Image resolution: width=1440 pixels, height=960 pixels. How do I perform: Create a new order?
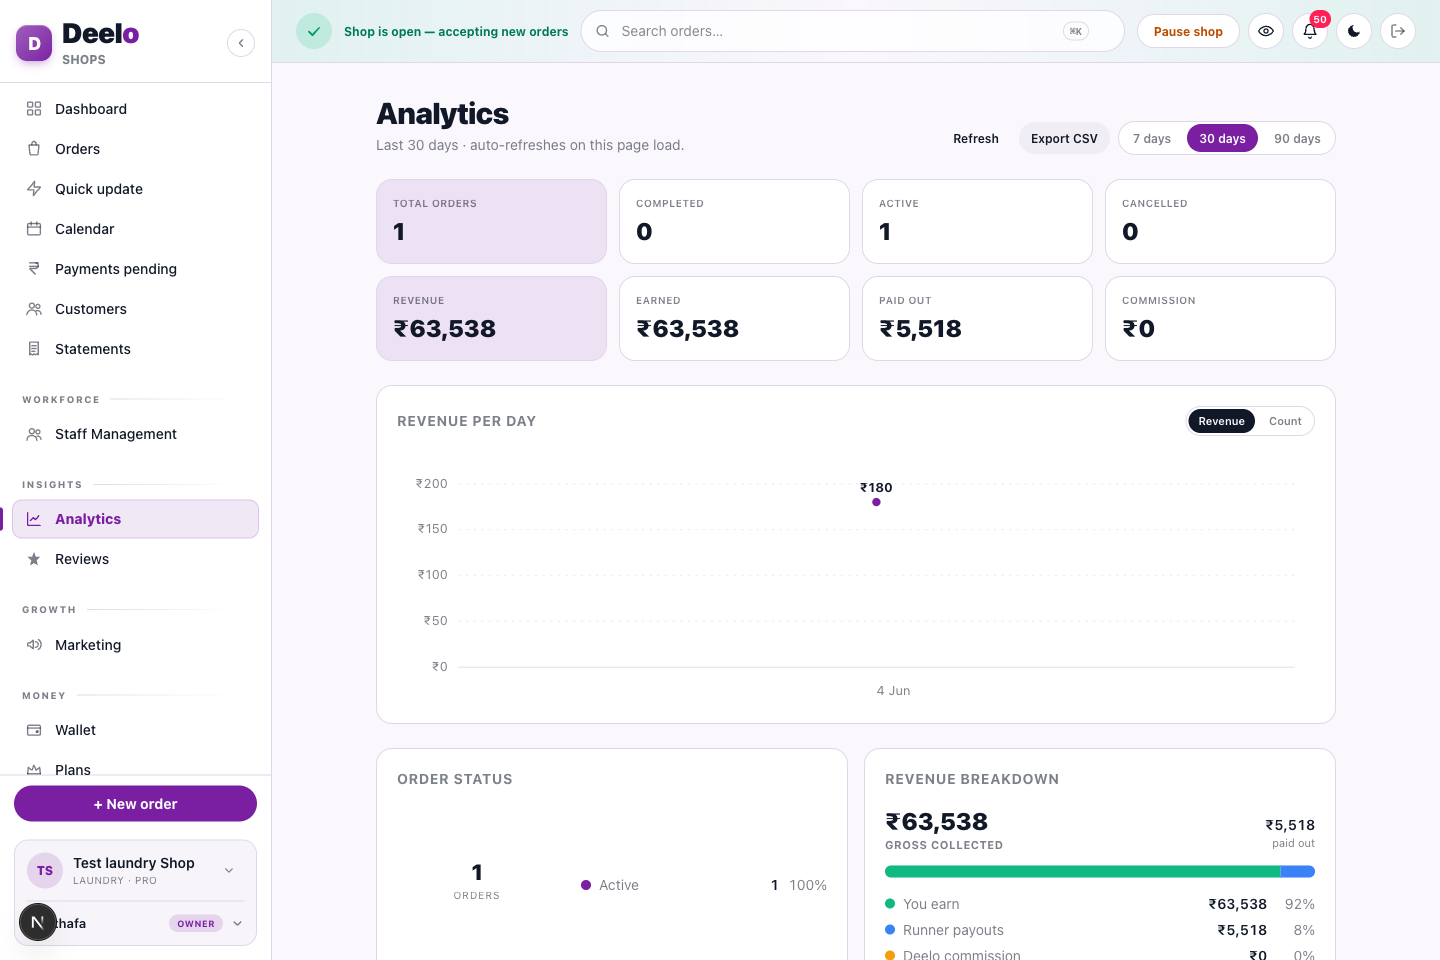(135, 804)
